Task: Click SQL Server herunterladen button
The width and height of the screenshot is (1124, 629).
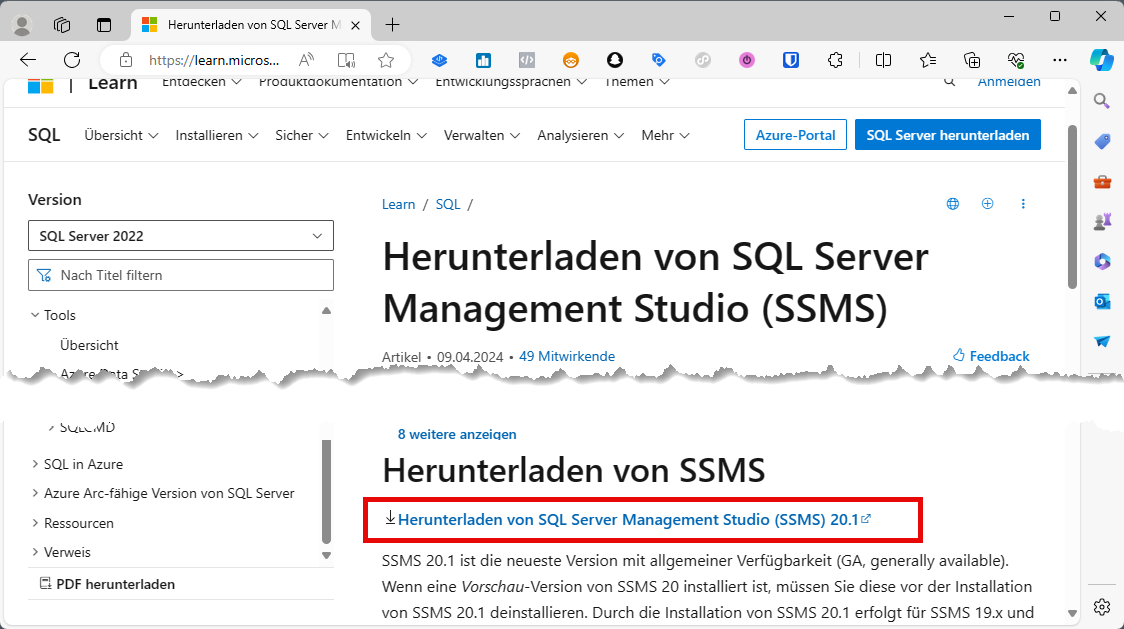Action: pos(947,133)
